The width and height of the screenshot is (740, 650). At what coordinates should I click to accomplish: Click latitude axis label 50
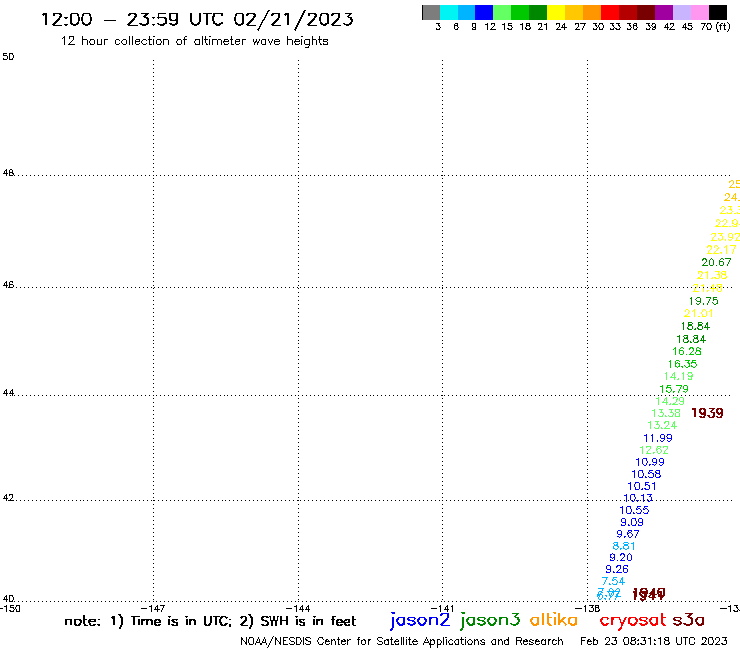point(8,57)
